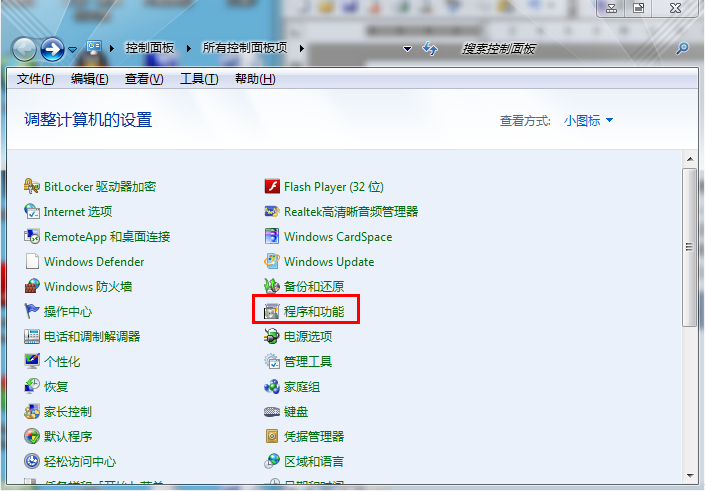Click the Windows Update icon
This screenshot has width=705, height=491.
click(x=272, y=262)
